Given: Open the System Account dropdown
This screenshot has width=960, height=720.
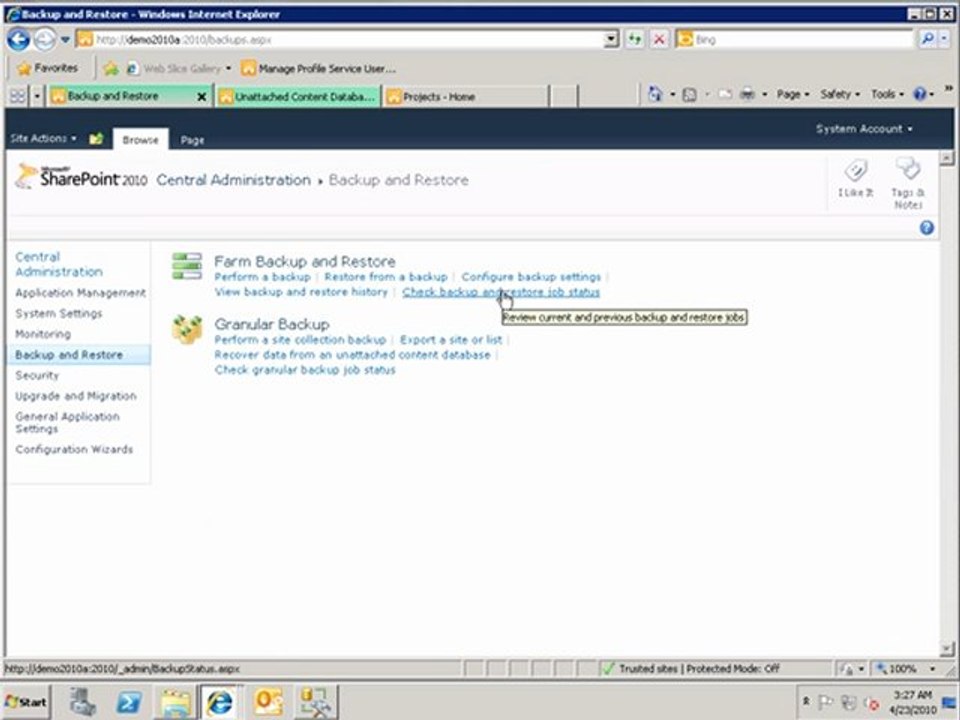Looking at the screenshot, I should pyautogui.click(x=864, y=129).
